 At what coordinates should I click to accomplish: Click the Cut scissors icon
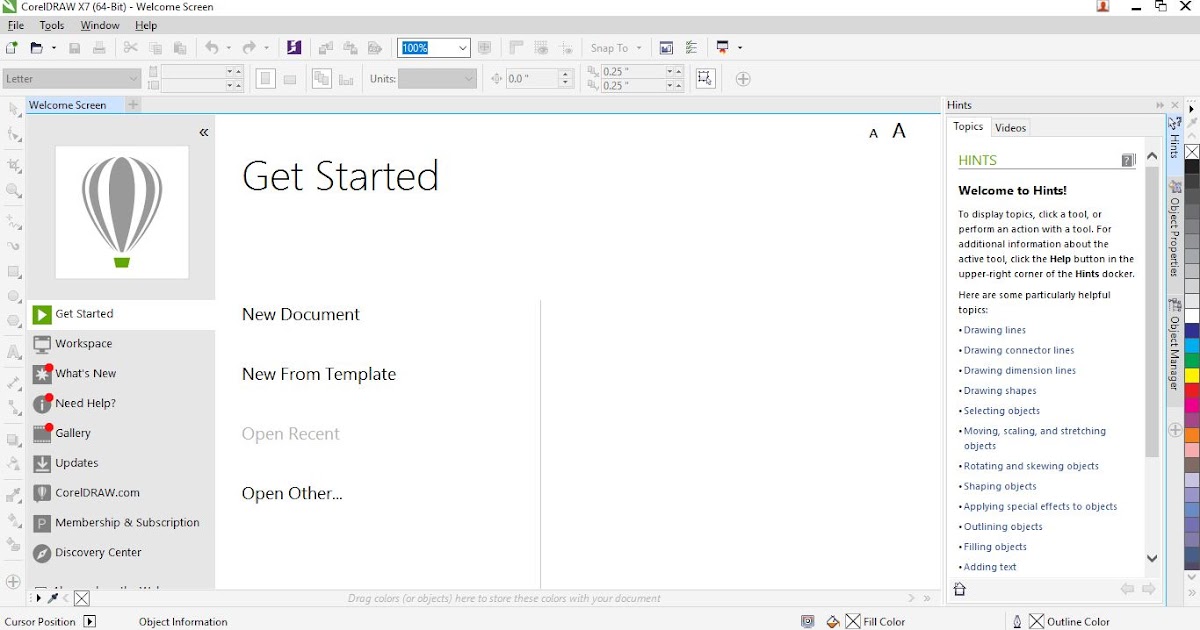point(131,47)
